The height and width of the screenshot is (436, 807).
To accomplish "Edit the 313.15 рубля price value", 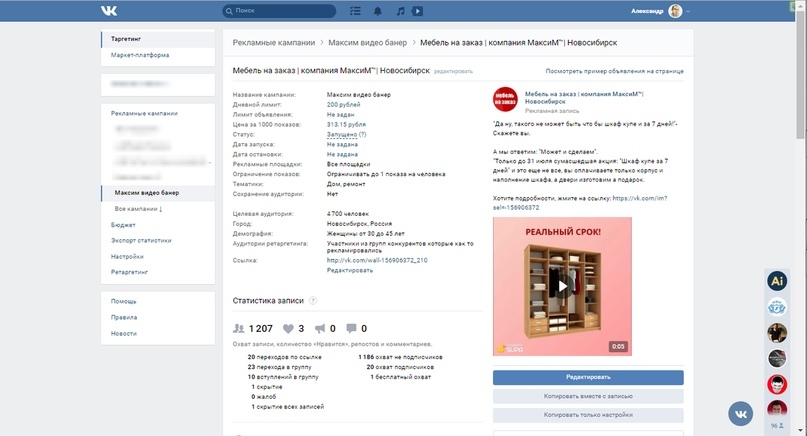I will 346,125.
